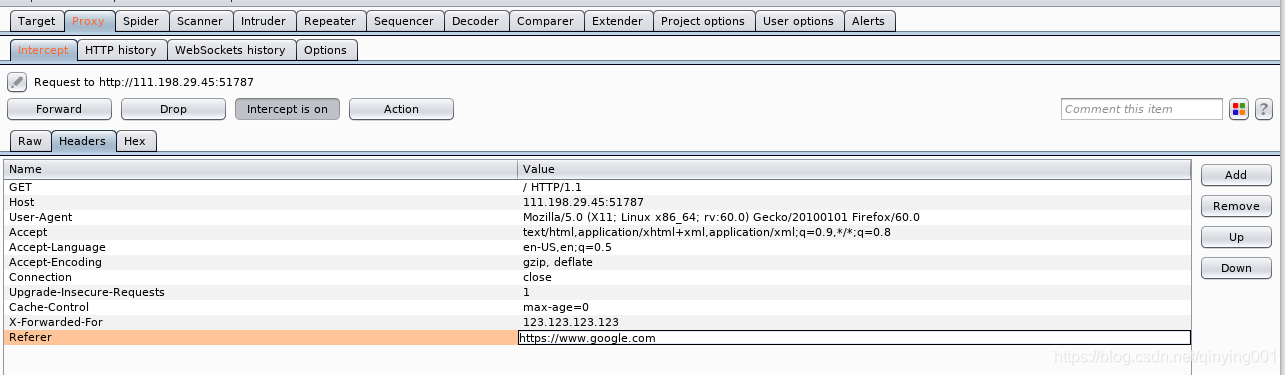
Task: Open the Action menu button
Action: [x=401, y=109]
